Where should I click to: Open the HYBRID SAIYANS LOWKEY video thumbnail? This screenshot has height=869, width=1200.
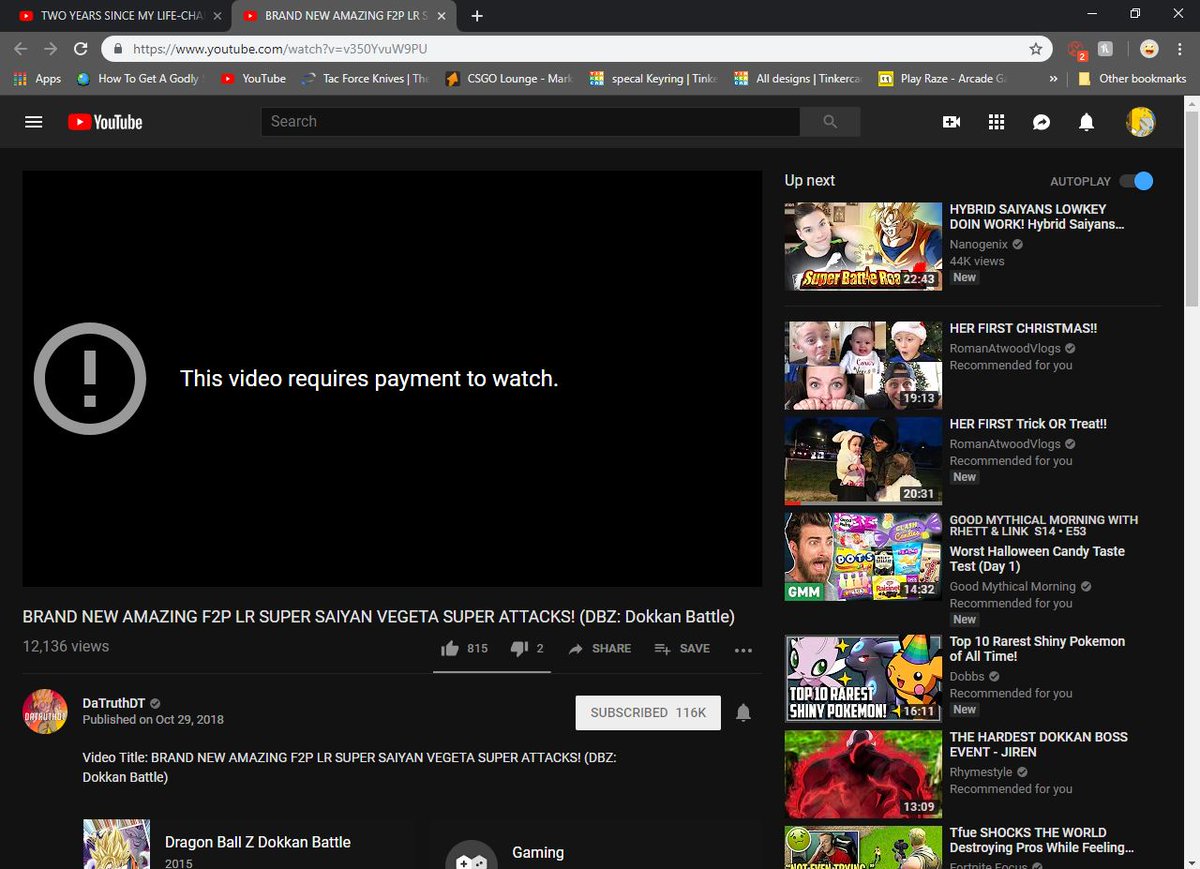click(x=863, y=247)
